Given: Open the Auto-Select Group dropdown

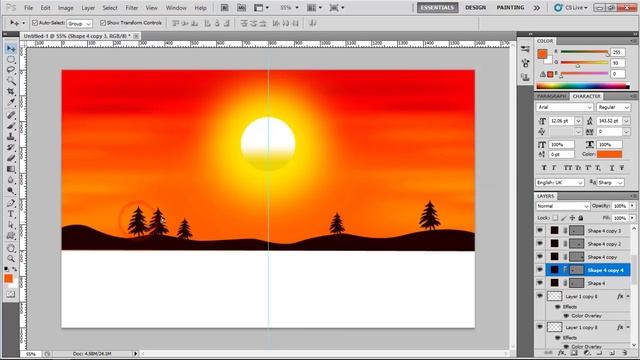Looking at the screenshot, I should (x=79, y=24).
